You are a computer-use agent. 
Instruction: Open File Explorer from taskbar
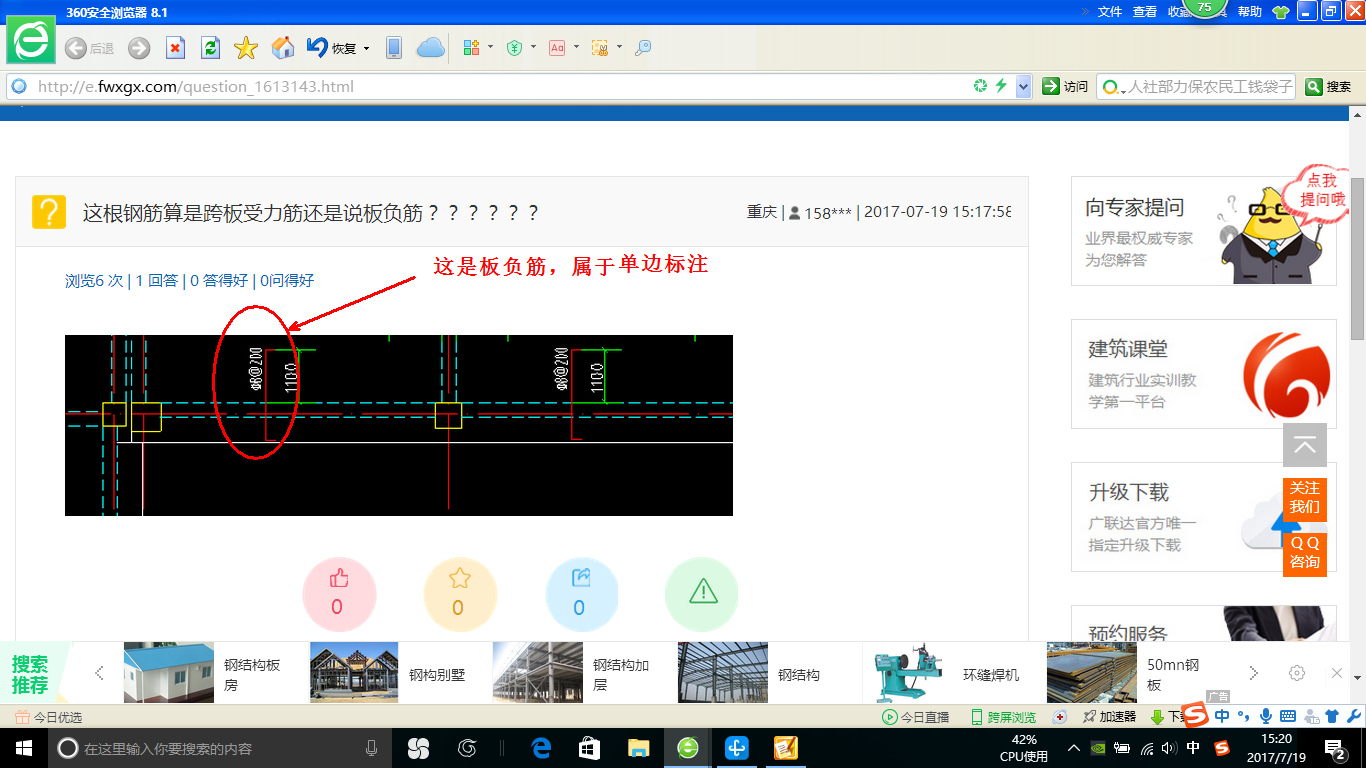tap(638, 748)
